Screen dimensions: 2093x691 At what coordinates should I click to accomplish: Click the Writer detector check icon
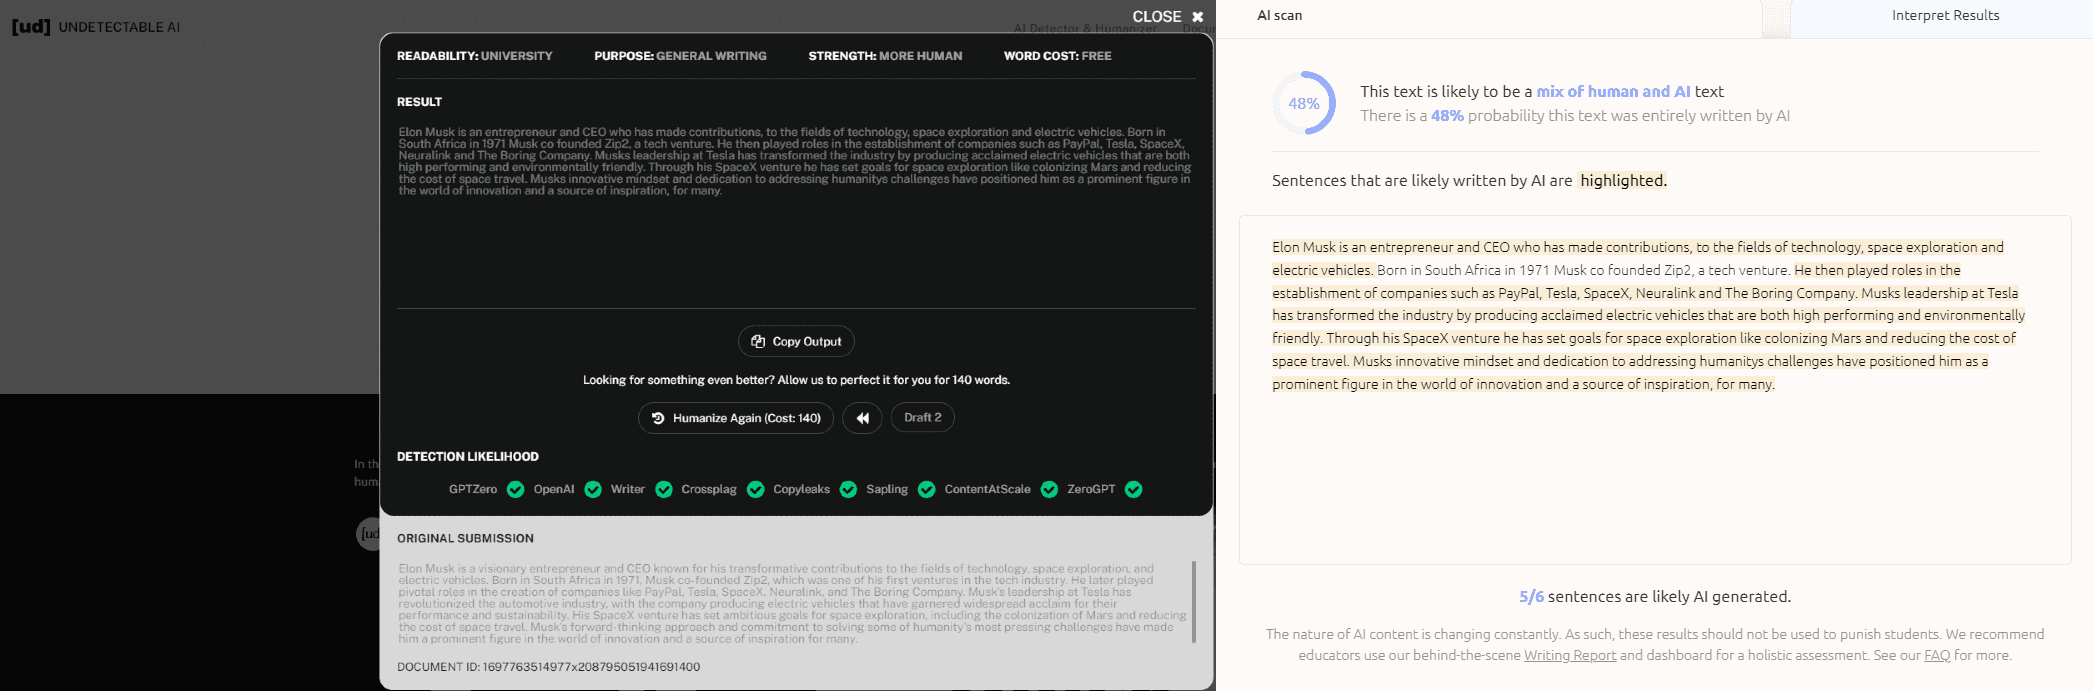[x=663, y=489]
